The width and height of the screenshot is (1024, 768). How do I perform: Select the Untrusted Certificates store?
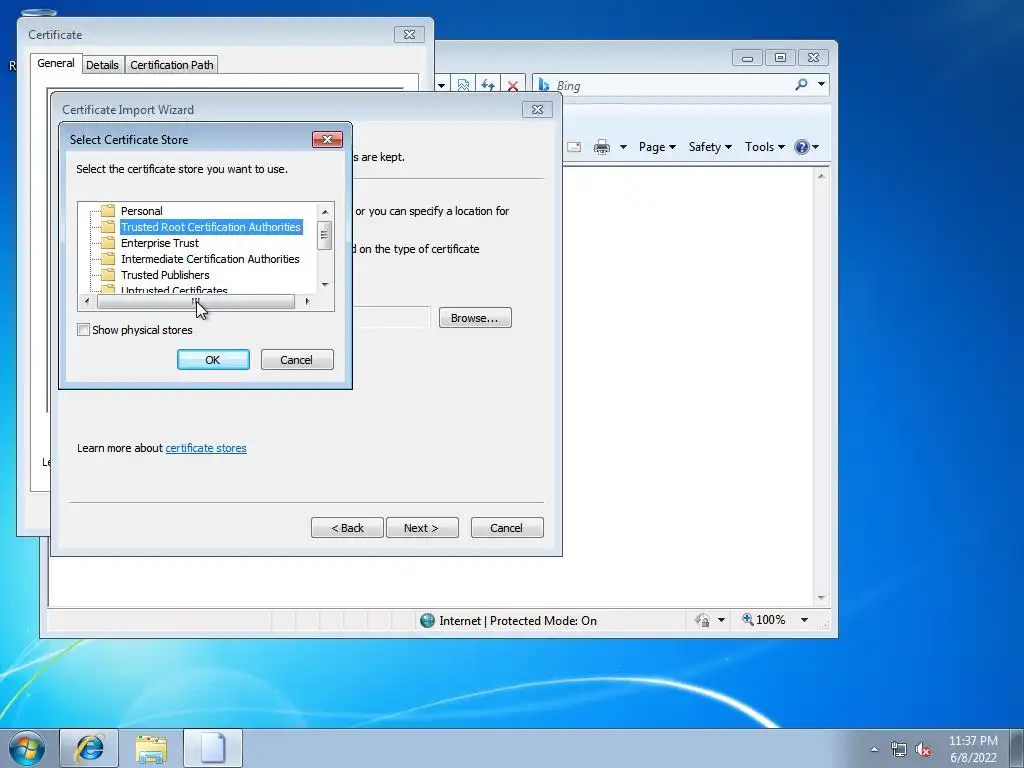click(x=174, y=289)
